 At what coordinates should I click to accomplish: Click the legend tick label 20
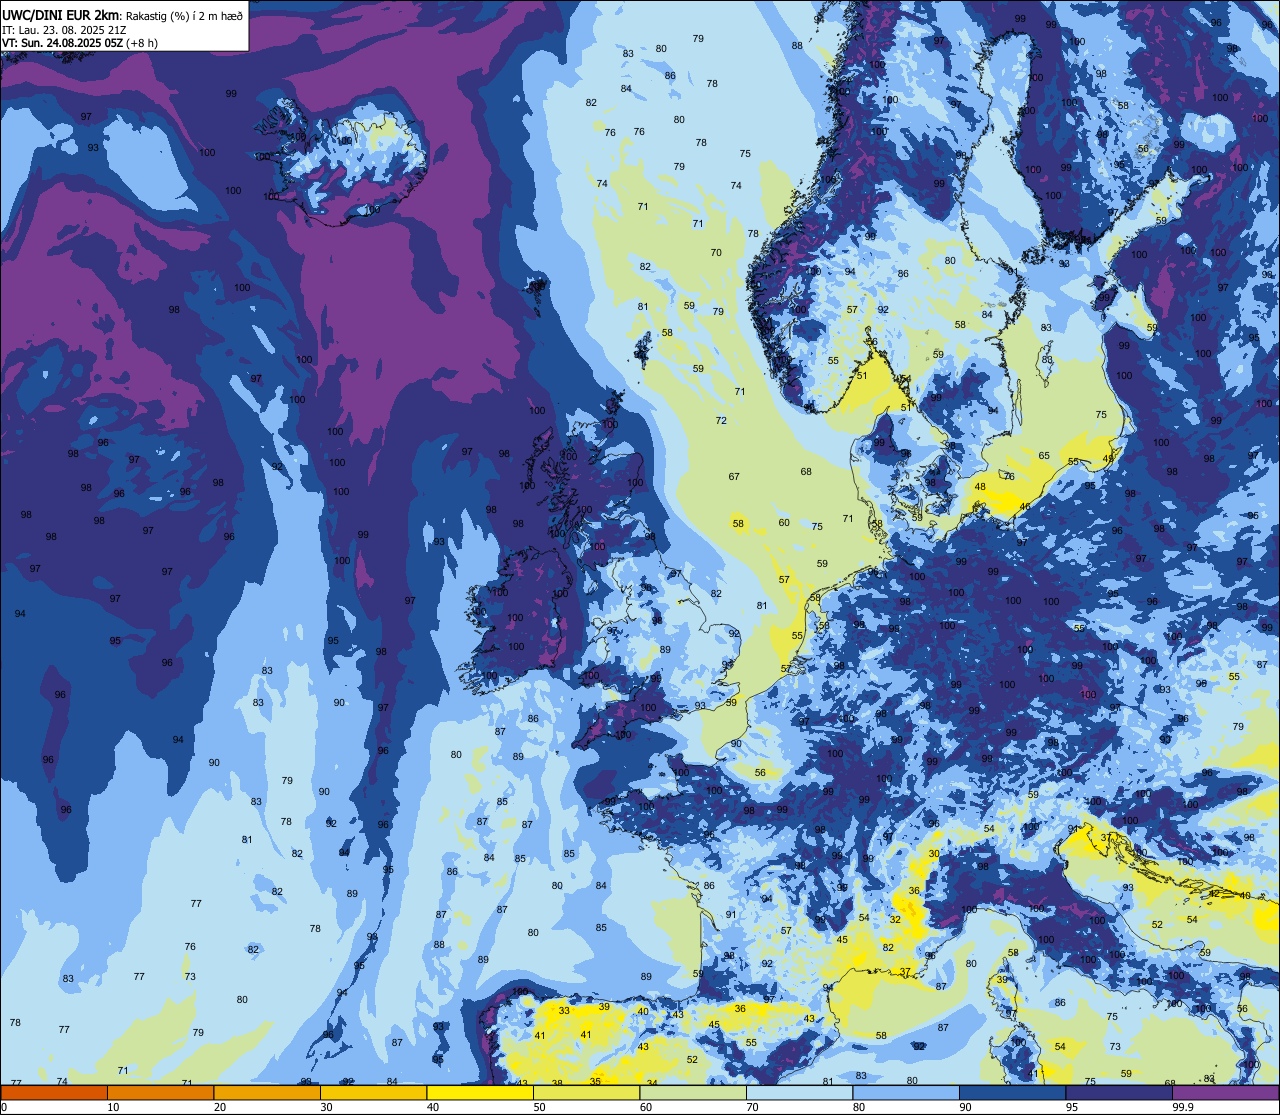coord(220,1107)
